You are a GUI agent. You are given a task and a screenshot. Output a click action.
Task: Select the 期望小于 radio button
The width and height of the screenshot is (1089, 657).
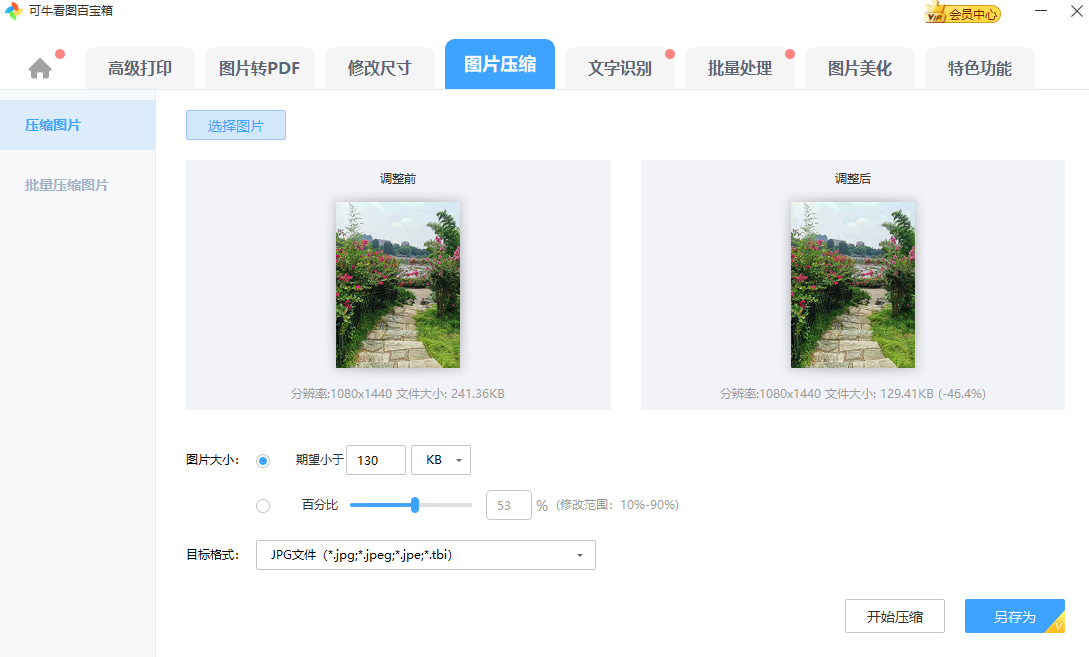coord(263,460)
